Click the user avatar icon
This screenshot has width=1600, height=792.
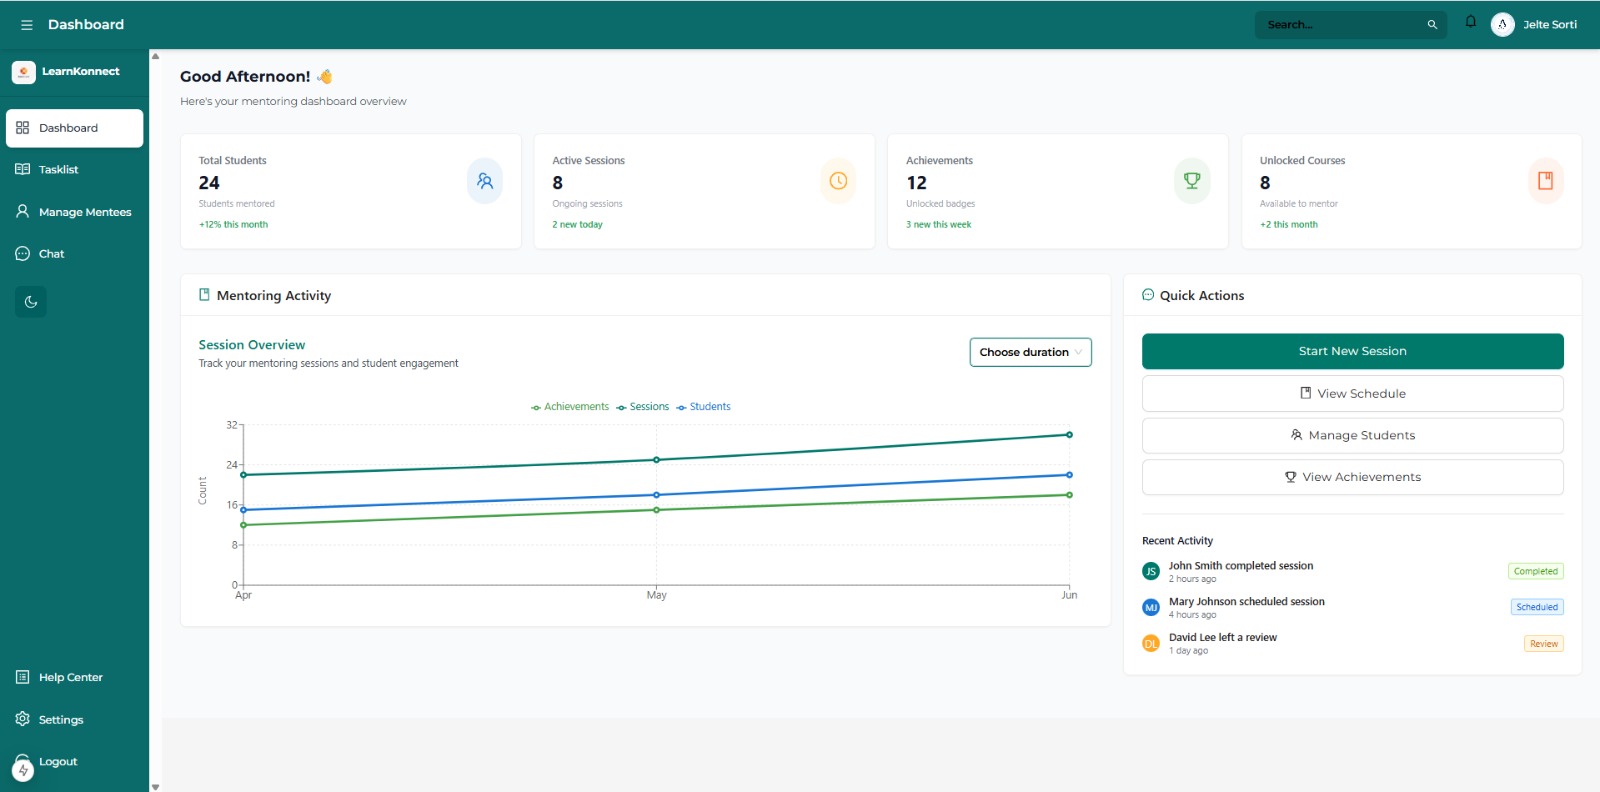(1502, 25)
